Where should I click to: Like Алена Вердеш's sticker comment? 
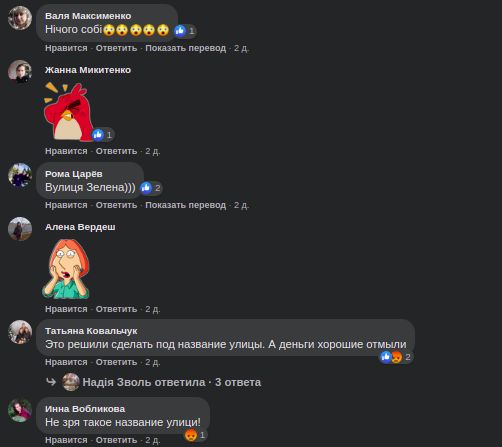click(x=66, y=309)
